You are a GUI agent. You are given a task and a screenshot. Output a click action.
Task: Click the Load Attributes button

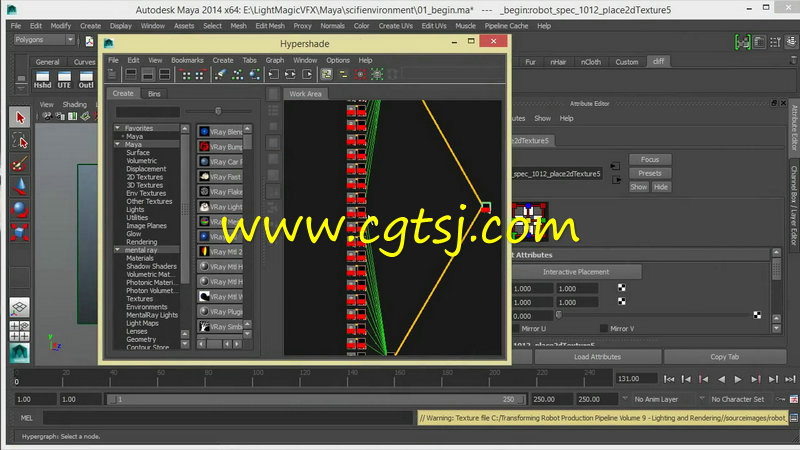(597, 357)
